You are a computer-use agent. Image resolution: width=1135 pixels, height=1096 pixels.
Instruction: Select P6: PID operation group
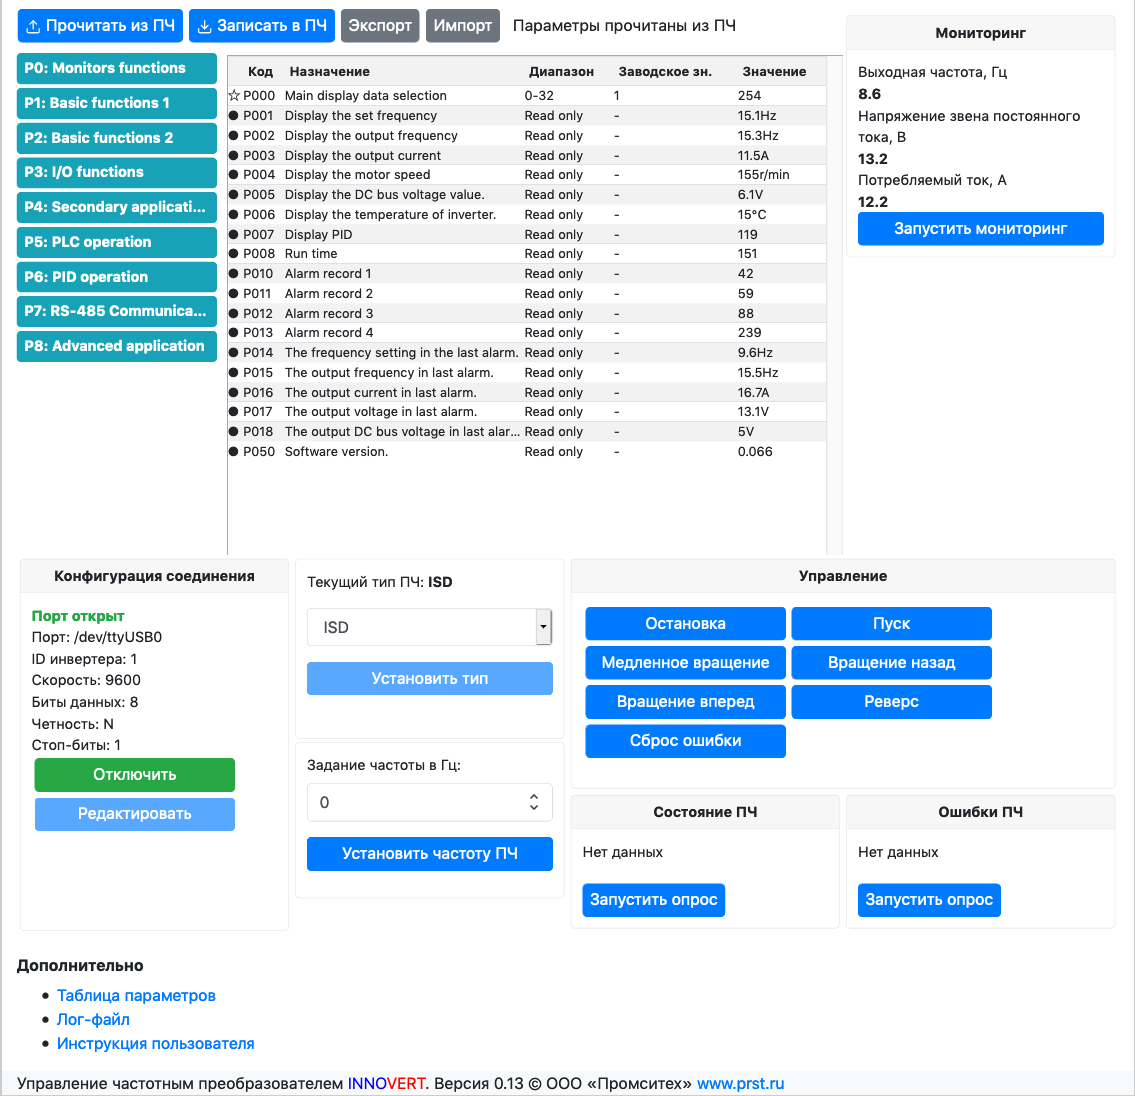pyautogui.click(x=117, y=277)
